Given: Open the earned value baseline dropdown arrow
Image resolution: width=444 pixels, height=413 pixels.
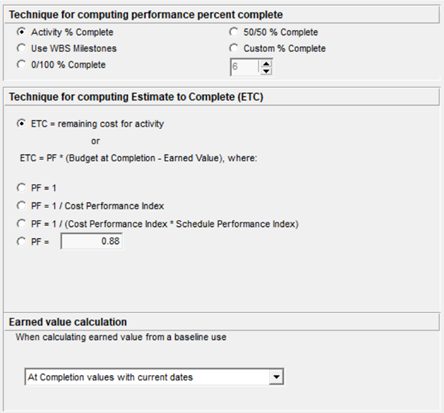Looking at the screenshot, I should [x=276, y=377].
